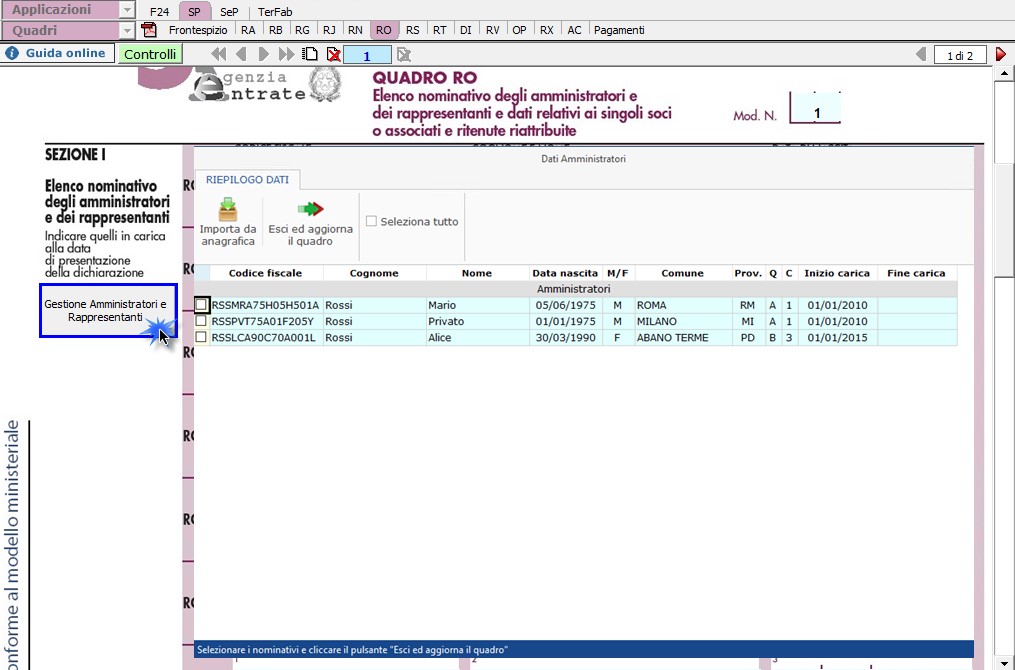1015x670 pixels.
Task: Click Data nascita column header
Action: pyautogui.click(x=565, y=273)
